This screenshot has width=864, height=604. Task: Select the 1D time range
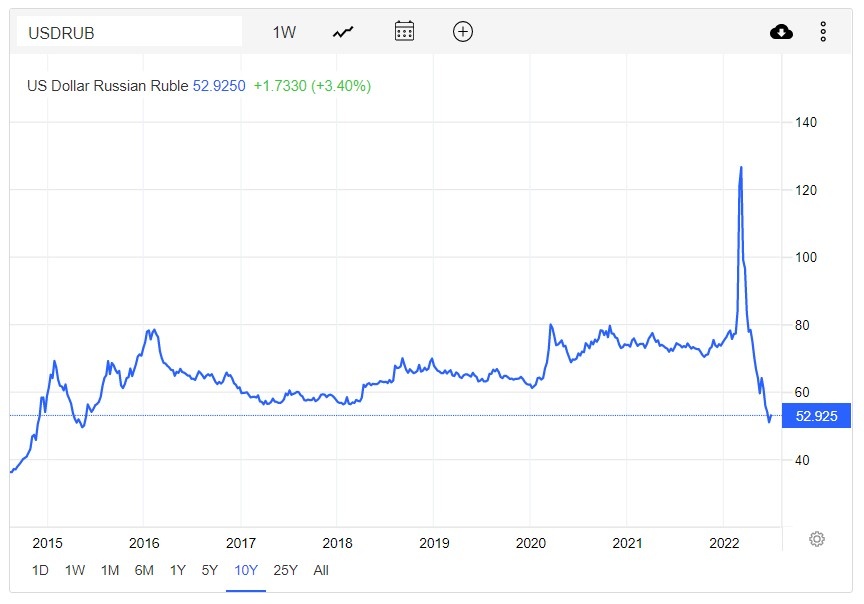40,570
